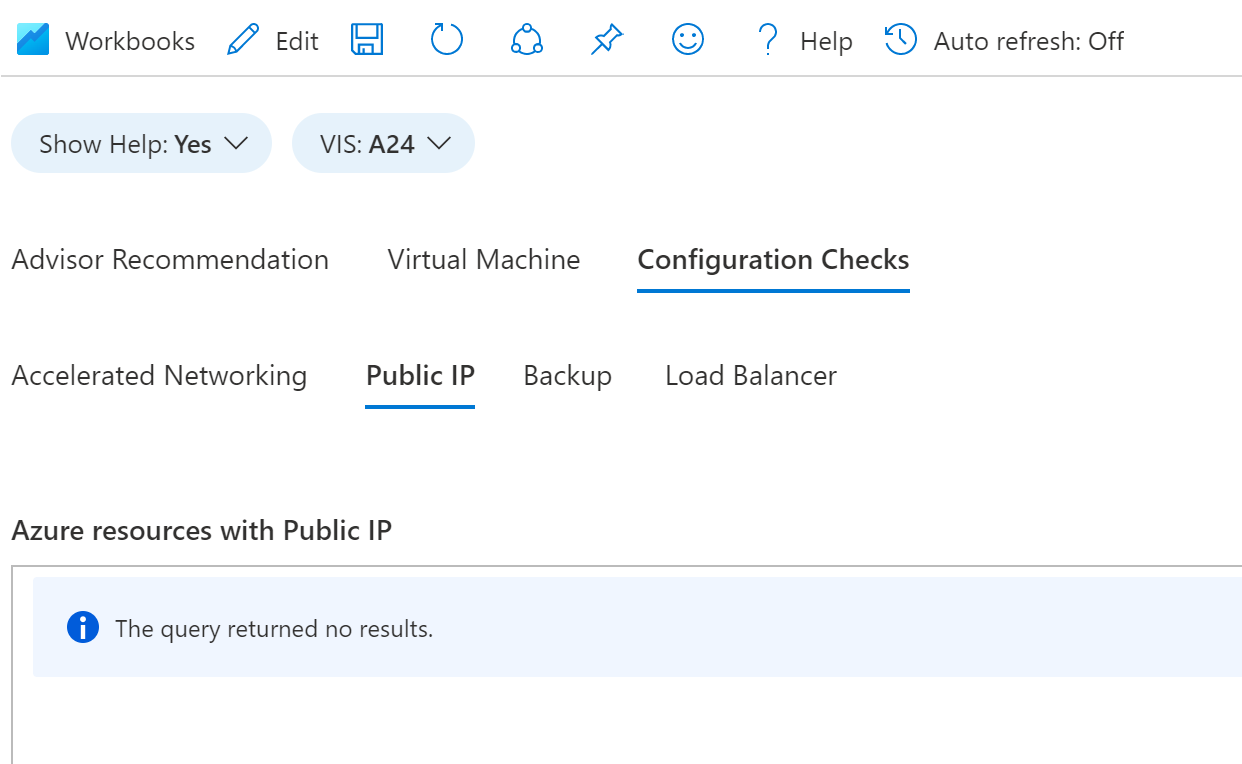The height and width of the screenshot is (764, 1242).
Task: Click the Auto refresh clock icon
Action: pos(901,40)
